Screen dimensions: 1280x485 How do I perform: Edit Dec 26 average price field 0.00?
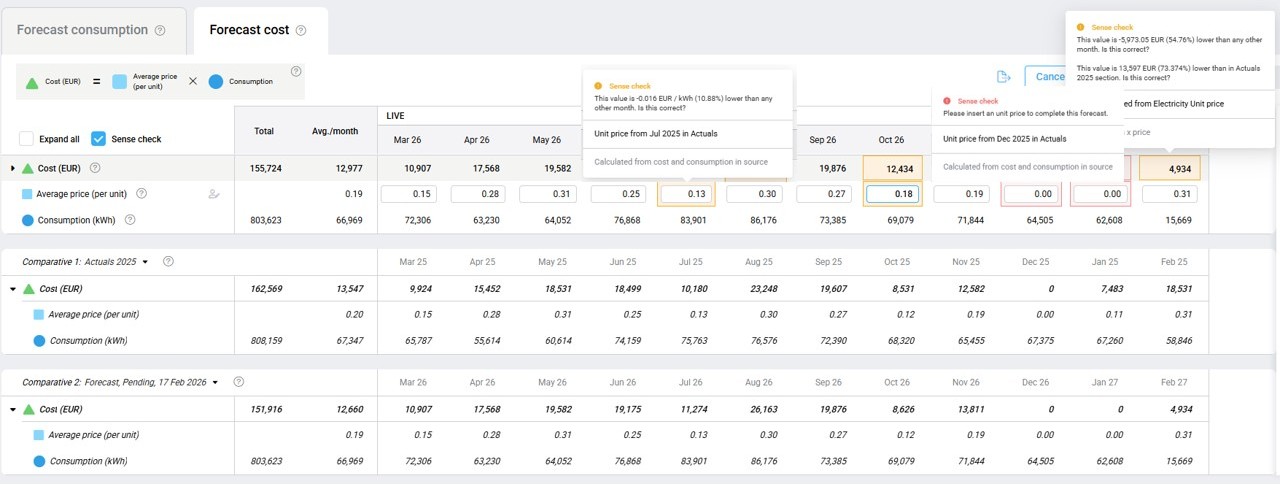tap(1030, 194)
